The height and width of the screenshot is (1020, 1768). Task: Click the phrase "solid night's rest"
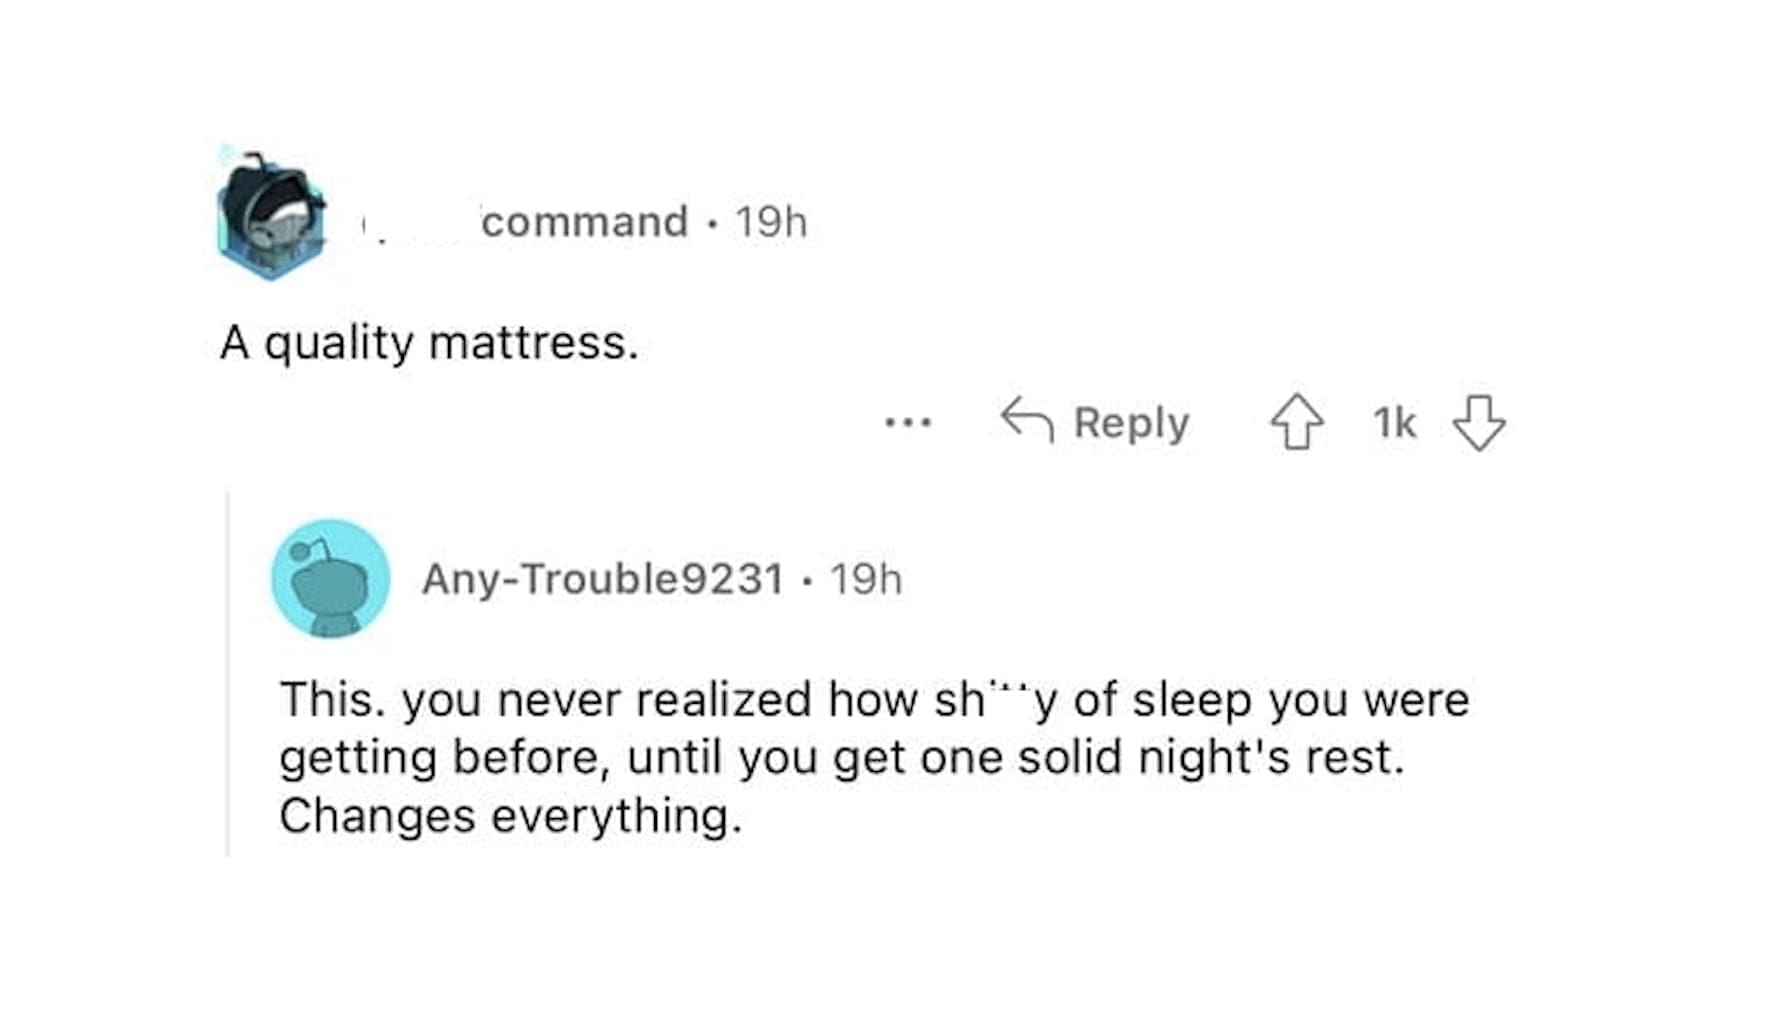[x=1210, y=757]
